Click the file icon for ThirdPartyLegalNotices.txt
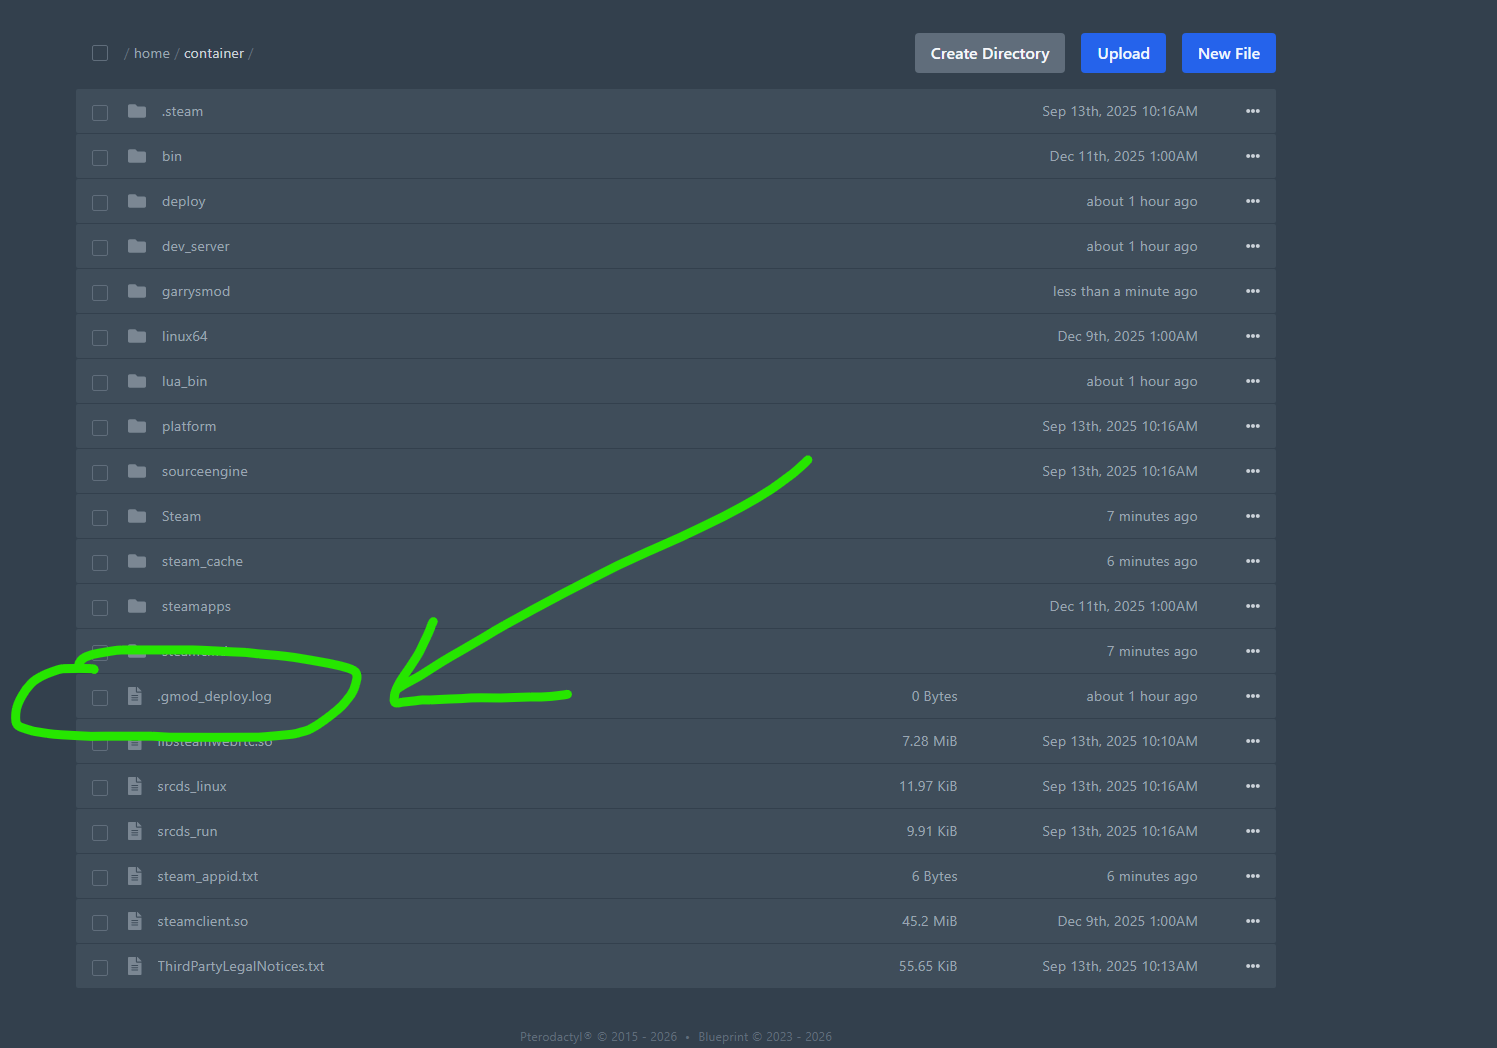The image size is (1497, 1048). tap(135, 966)
